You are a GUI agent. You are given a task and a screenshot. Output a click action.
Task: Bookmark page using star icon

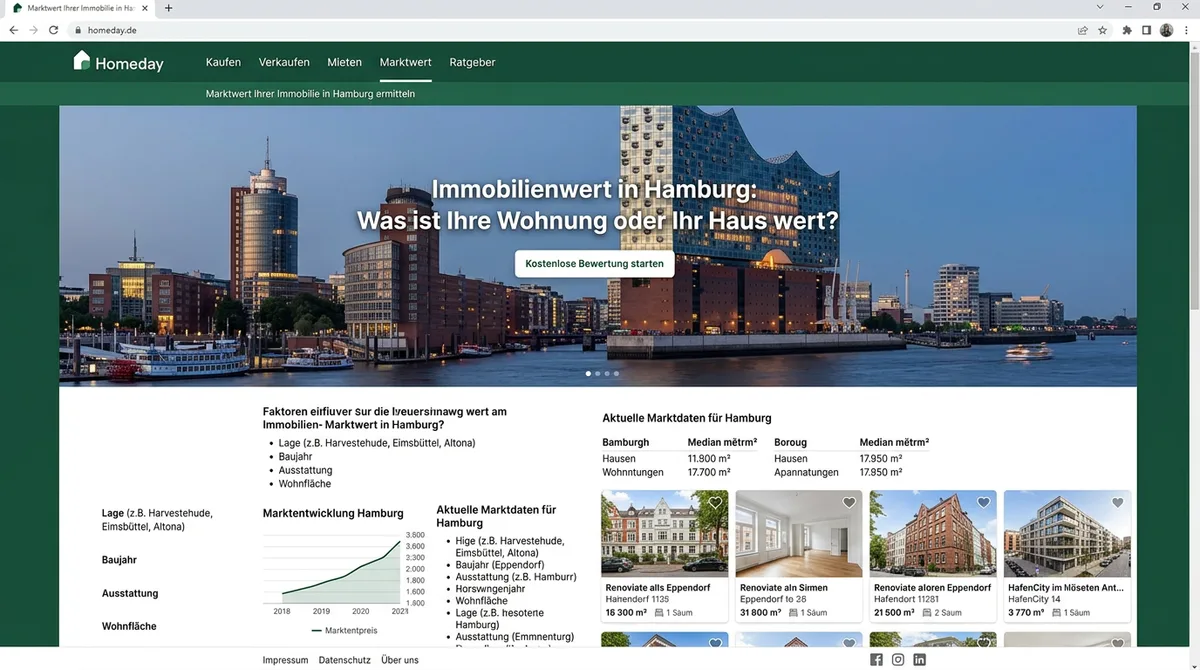pos(1103,30)
